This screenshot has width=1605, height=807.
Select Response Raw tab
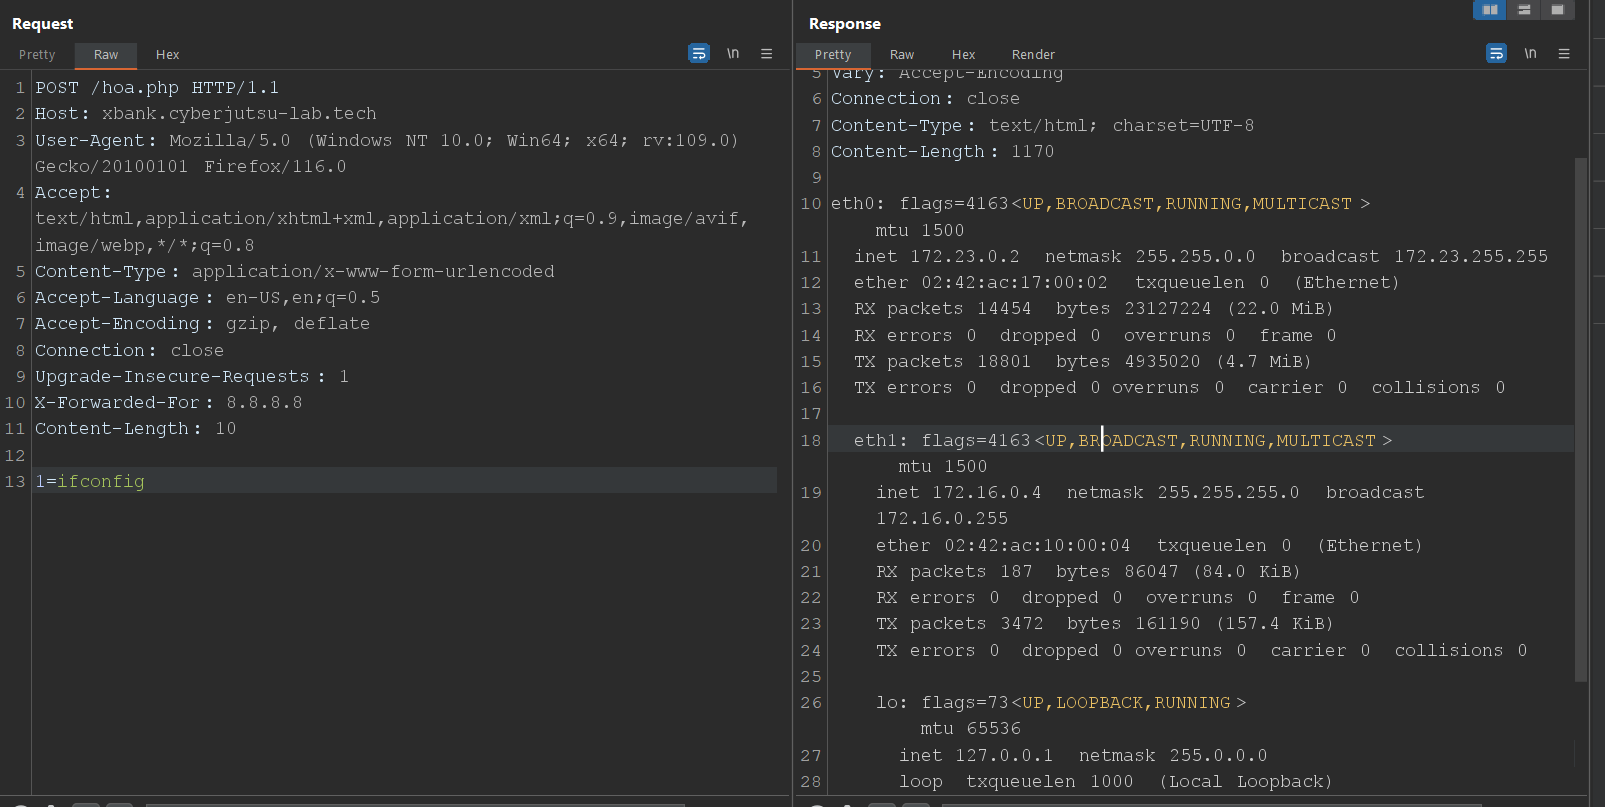(x=902, y=55)
